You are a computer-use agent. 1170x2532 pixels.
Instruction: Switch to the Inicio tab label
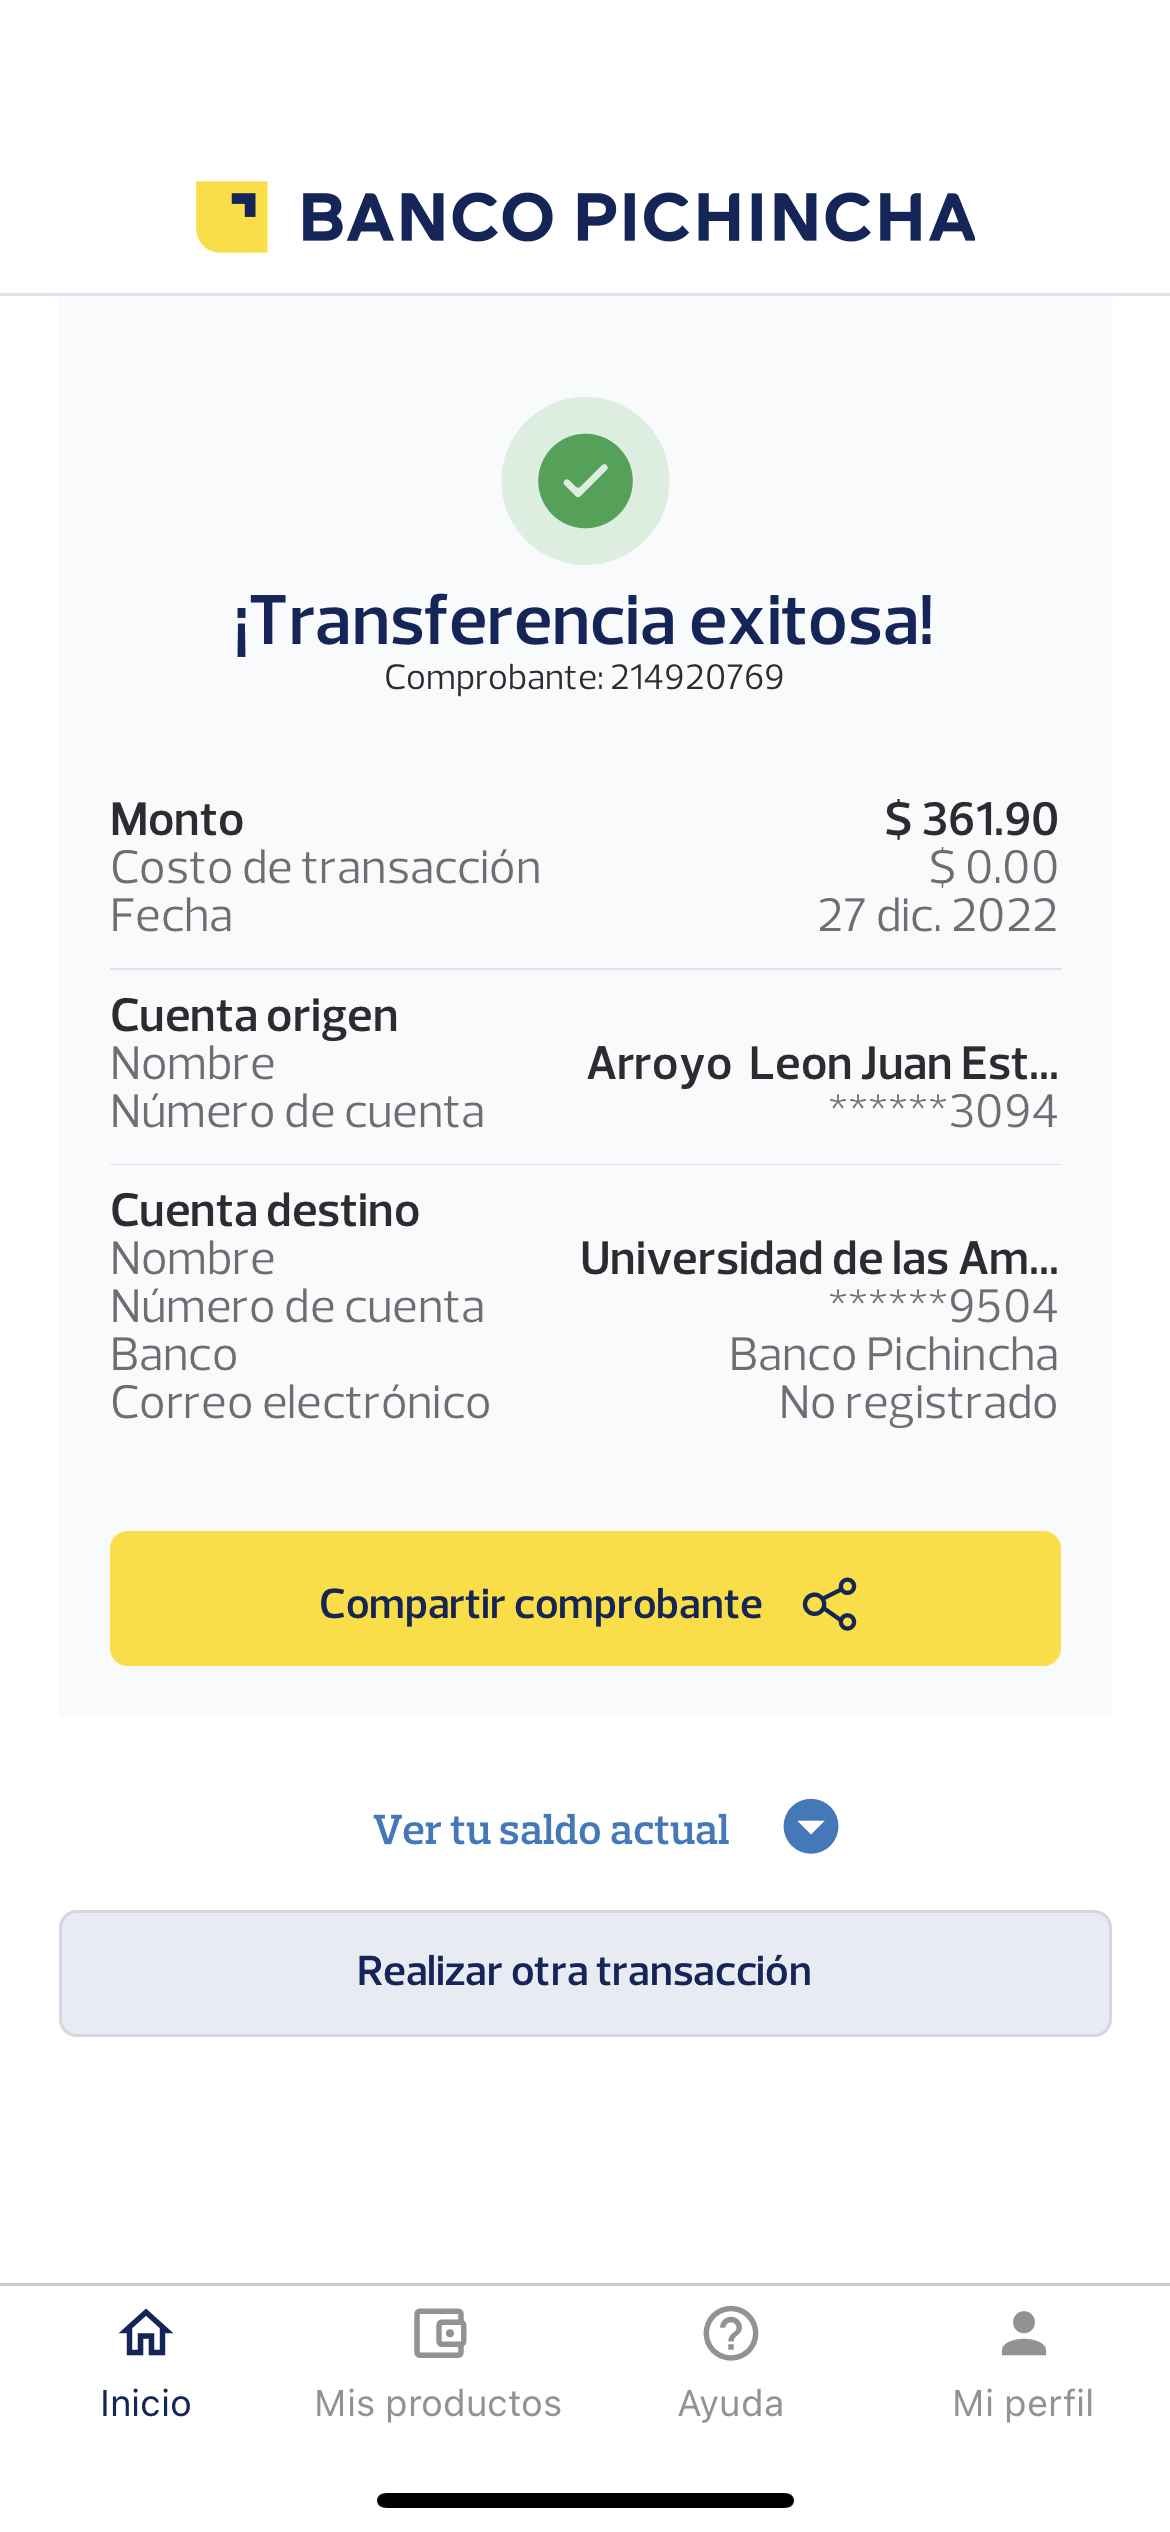click(146, 2403)
